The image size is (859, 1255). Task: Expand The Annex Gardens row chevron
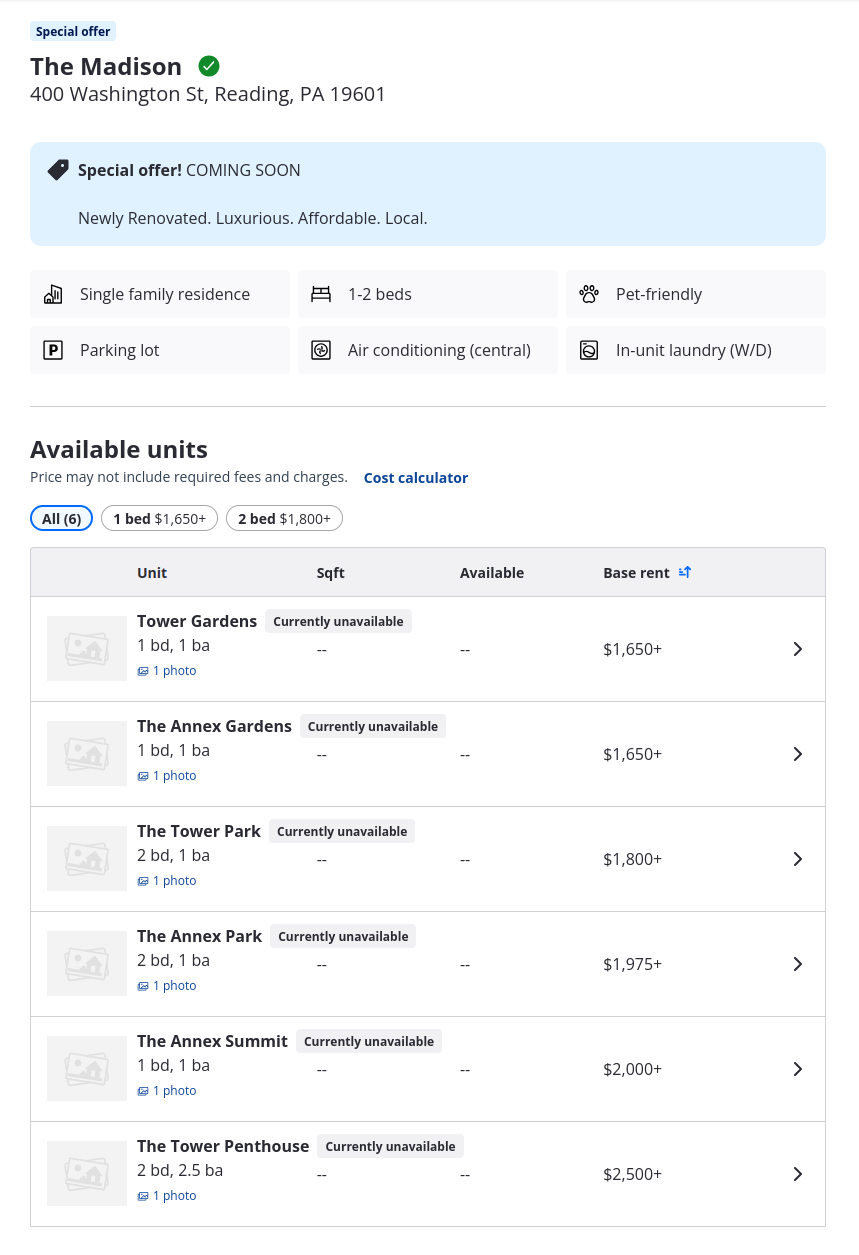pos(797,754)
